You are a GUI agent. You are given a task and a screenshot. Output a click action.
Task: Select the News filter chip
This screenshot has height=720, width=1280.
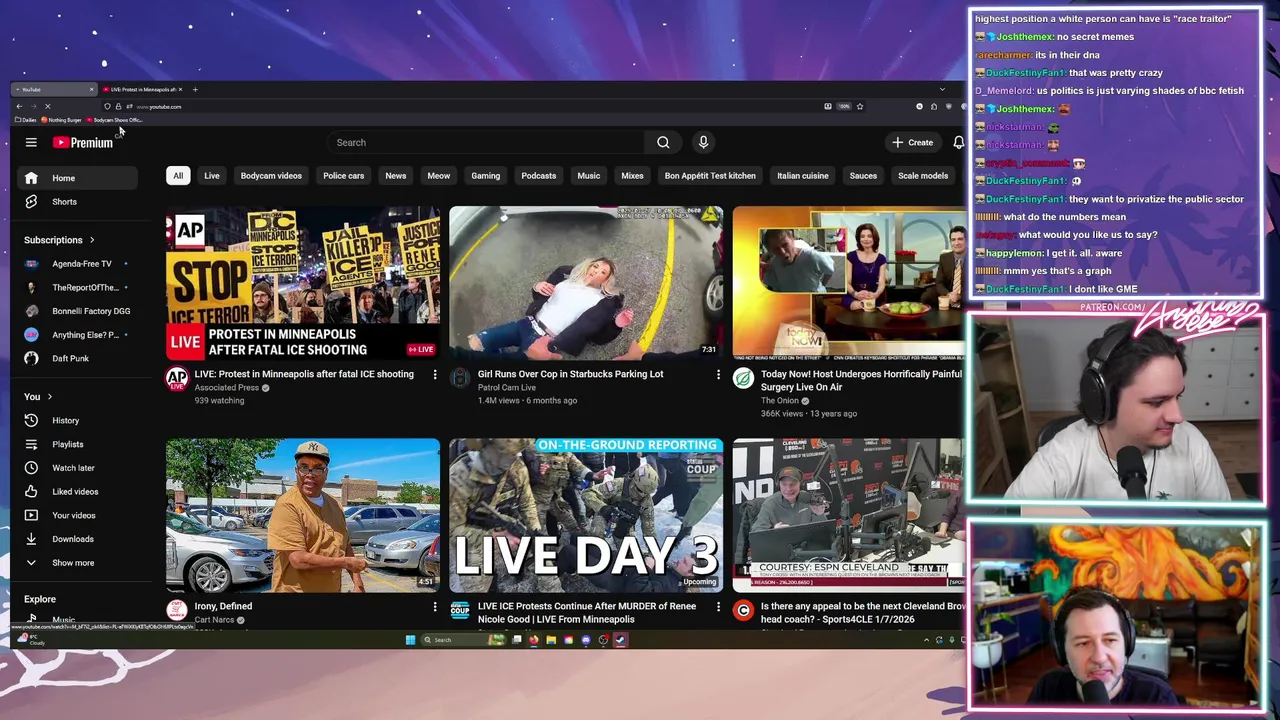tap(396, 176)
